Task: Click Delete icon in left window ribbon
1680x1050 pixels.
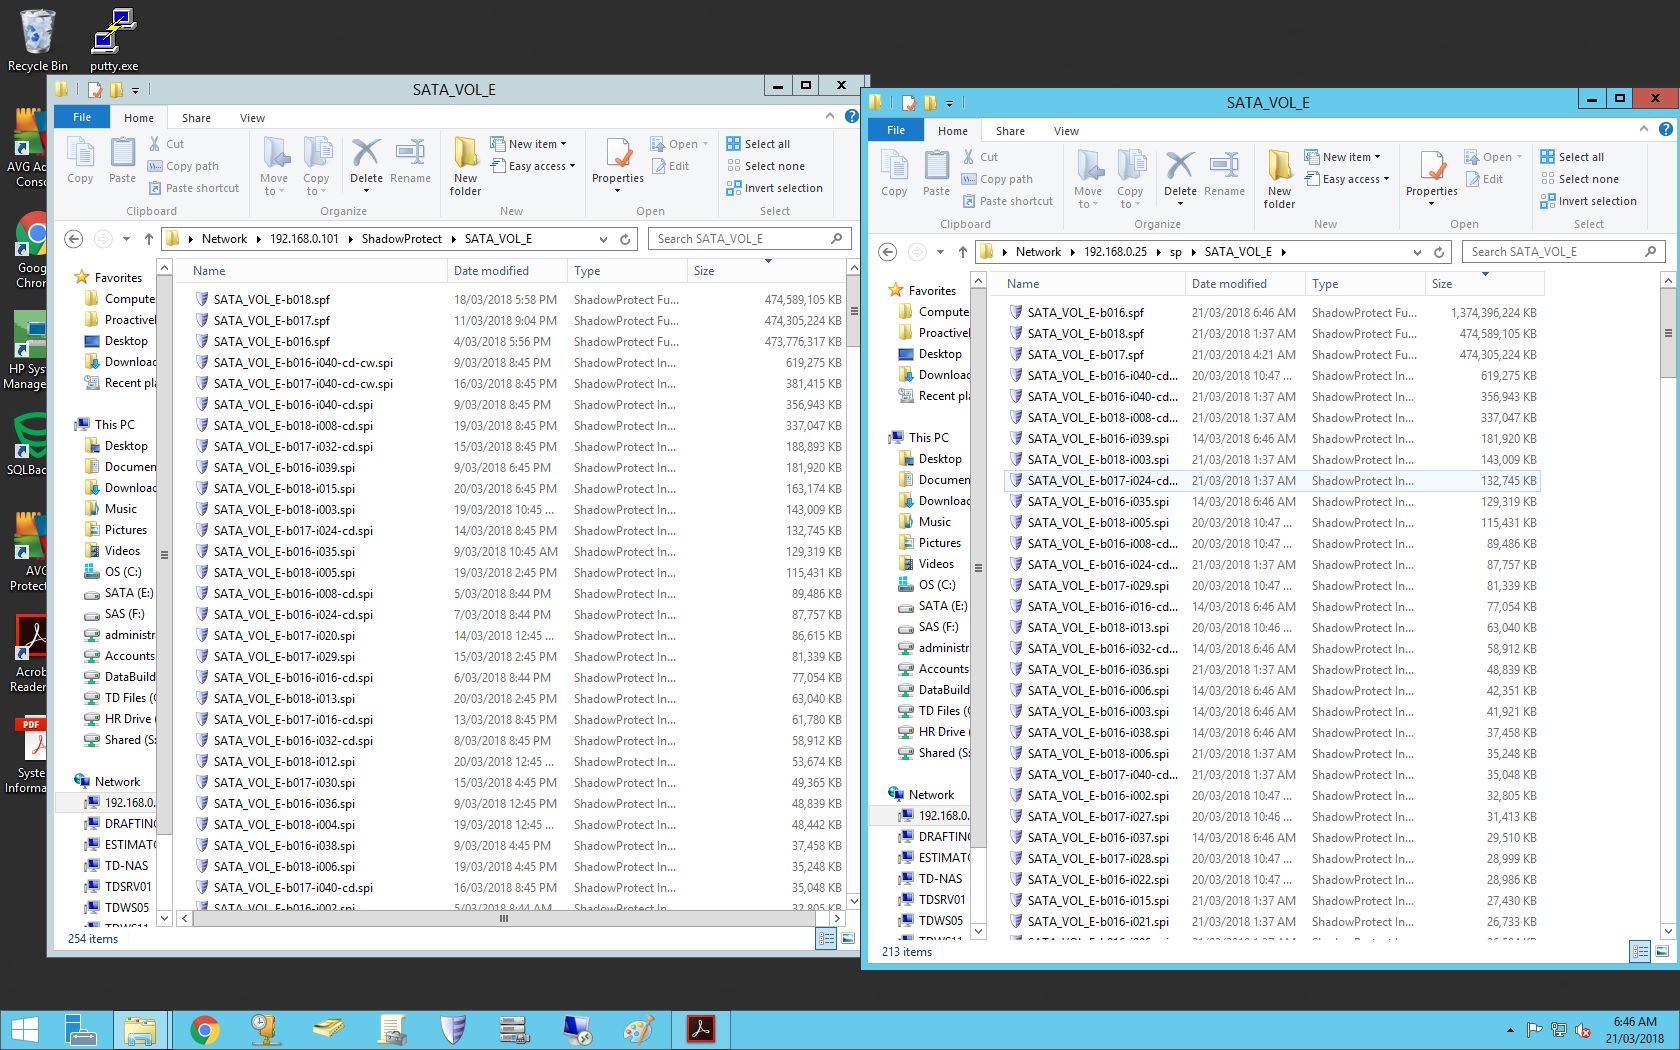Action: 366,160
